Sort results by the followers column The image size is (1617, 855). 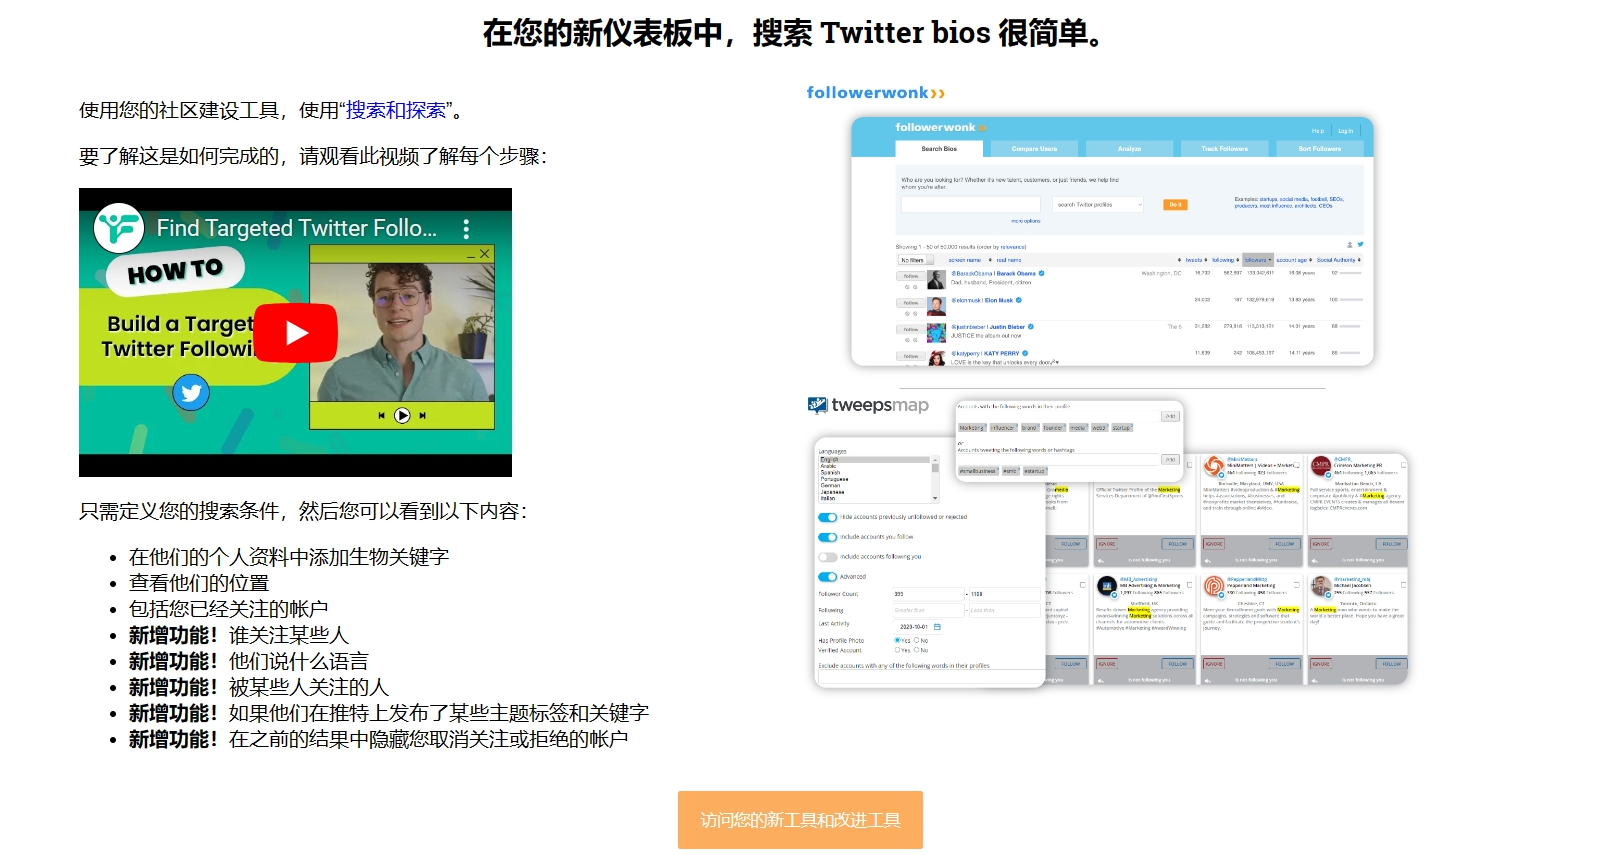1258,260
